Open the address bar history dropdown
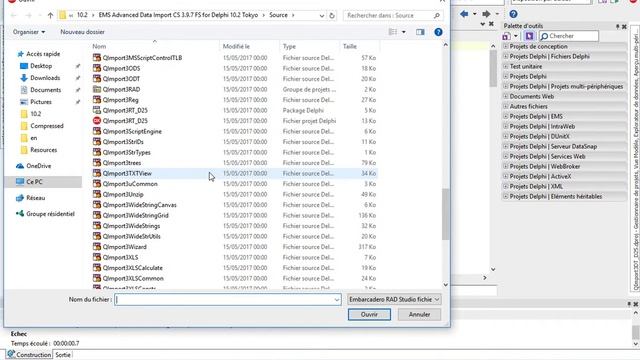This screenshot has height=360, width=640. [322, 16]
